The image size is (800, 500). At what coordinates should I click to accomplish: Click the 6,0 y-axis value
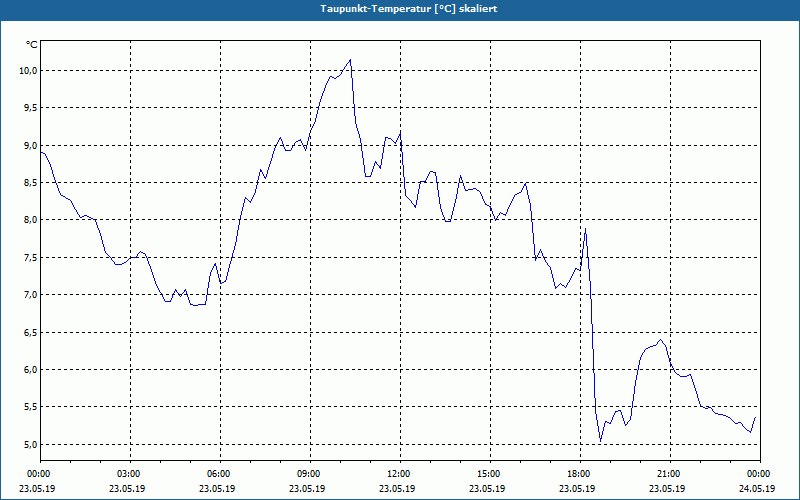point(31,369)
